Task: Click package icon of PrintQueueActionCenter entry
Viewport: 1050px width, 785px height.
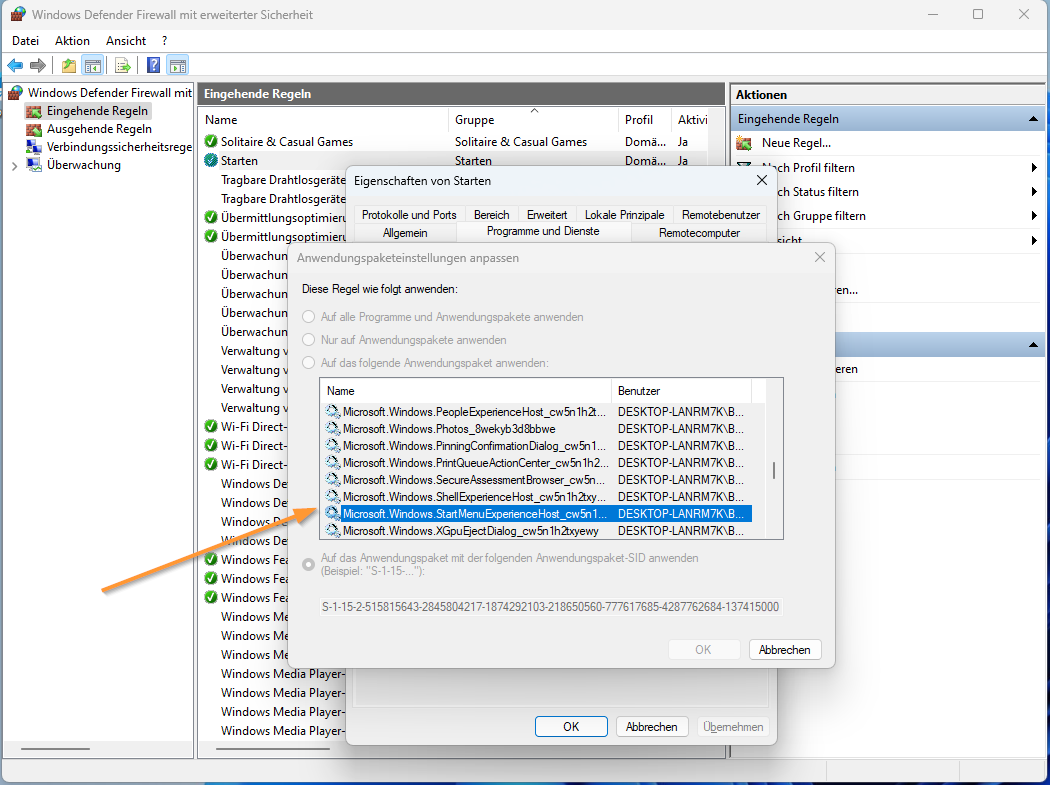Action: 333,463
